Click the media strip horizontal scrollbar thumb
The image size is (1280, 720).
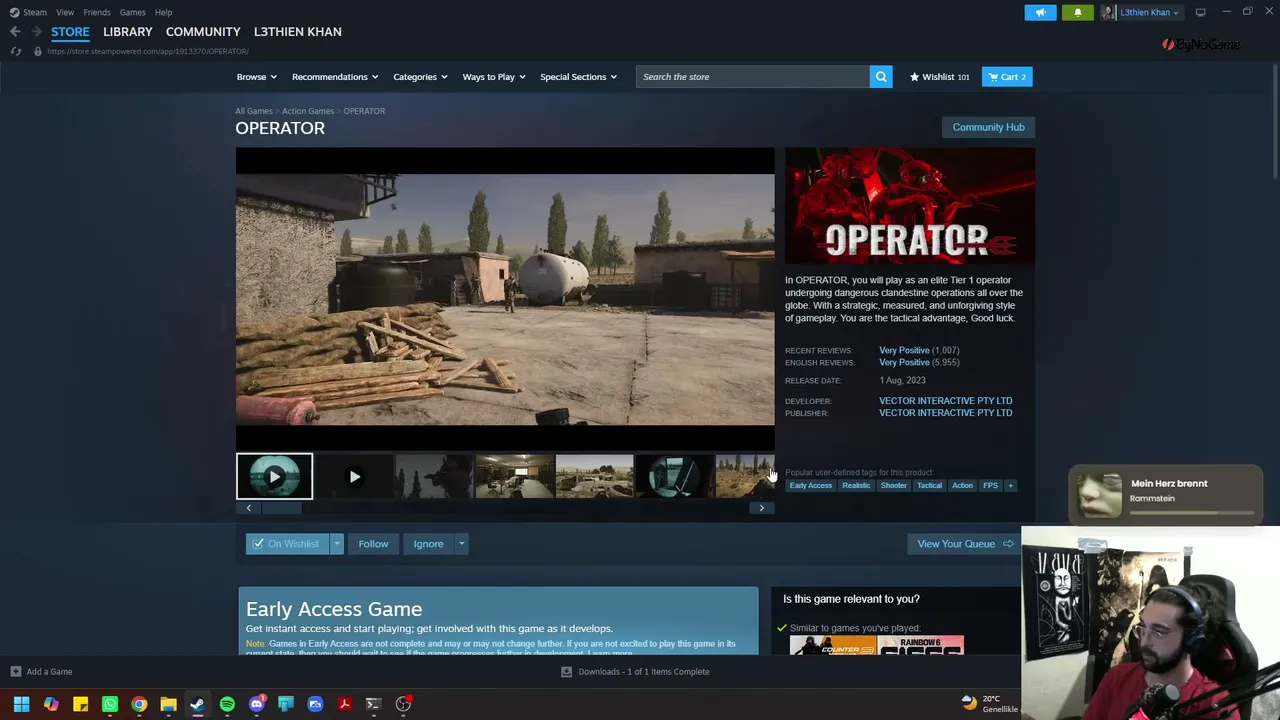281,508
